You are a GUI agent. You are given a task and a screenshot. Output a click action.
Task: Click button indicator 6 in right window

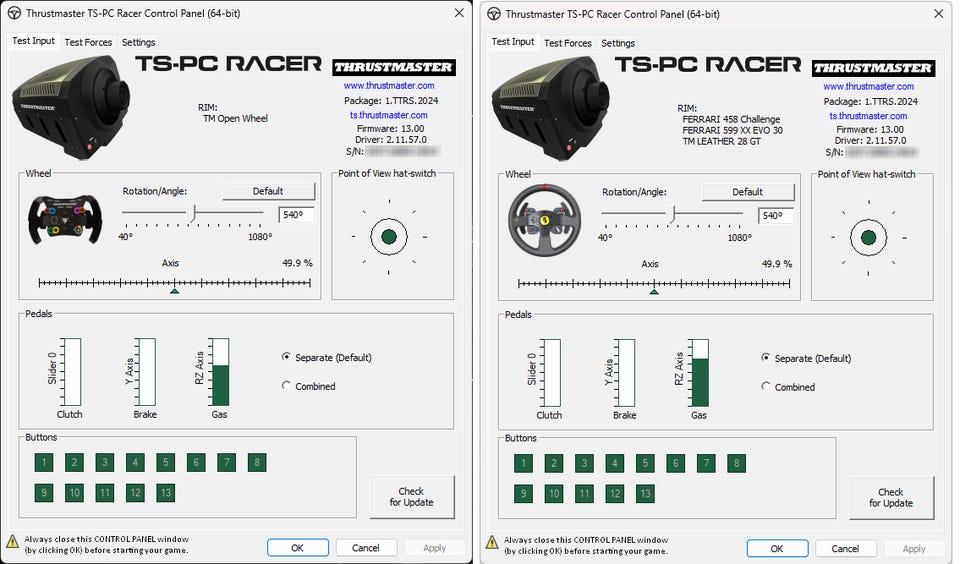click(x=675, y=463)
